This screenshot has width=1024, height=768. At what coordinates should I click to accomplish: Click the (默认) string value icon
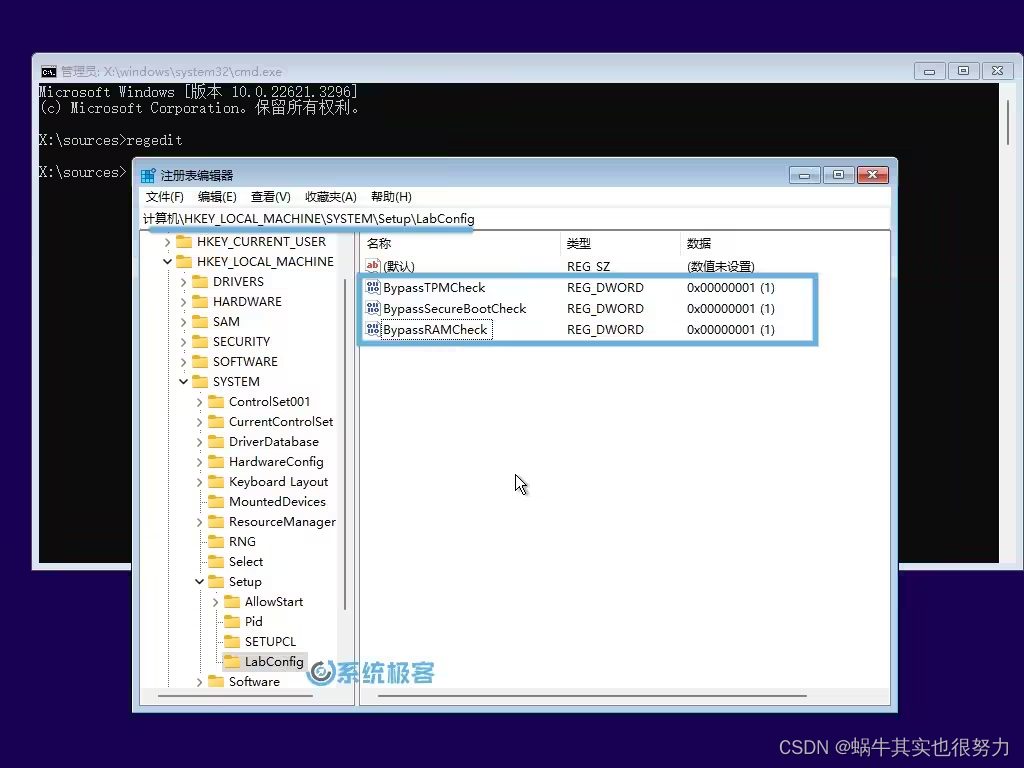373,266
